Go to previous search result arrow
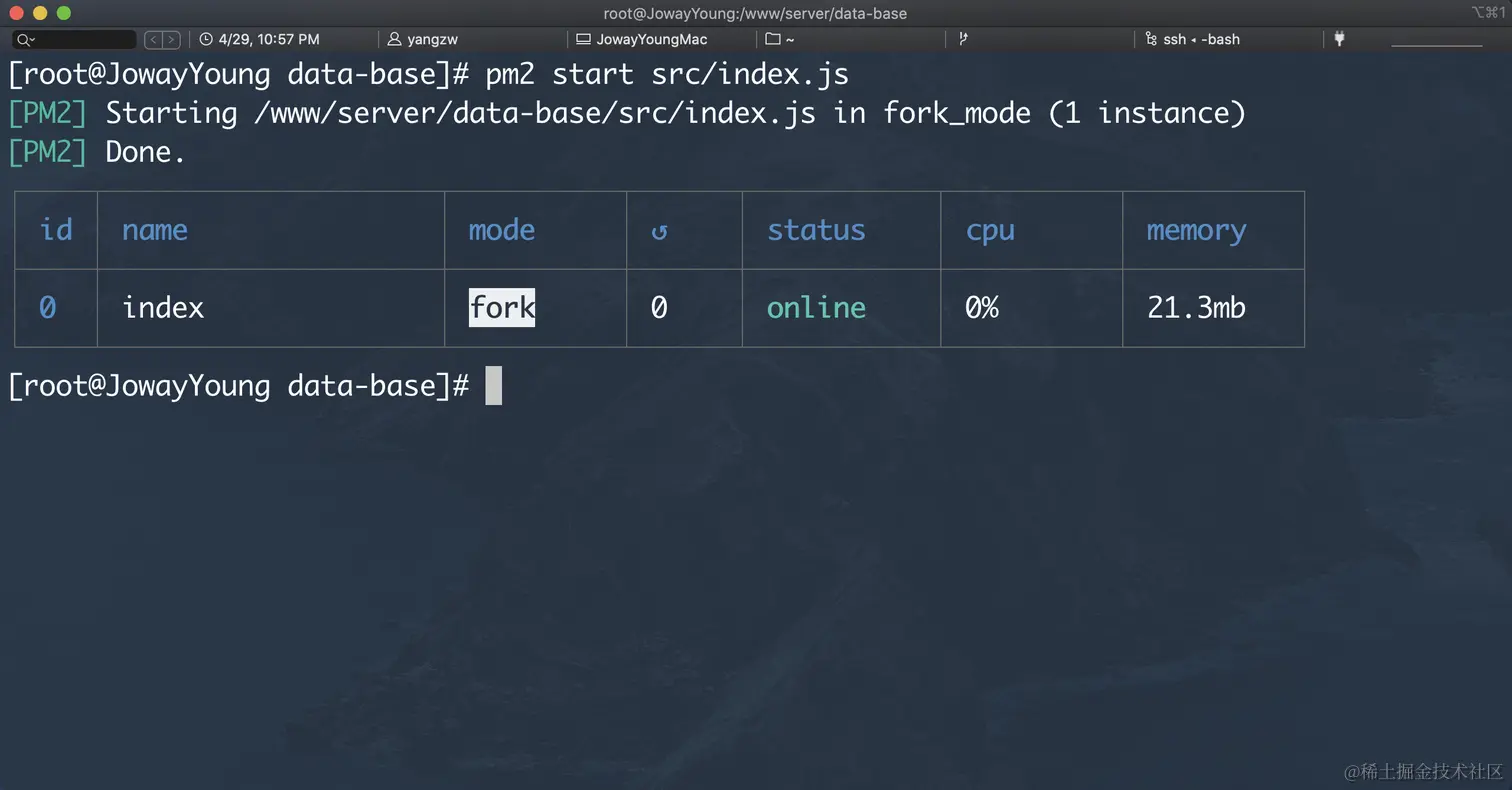The height and width of the screenshot is (790, 1512). coord(153,40)
